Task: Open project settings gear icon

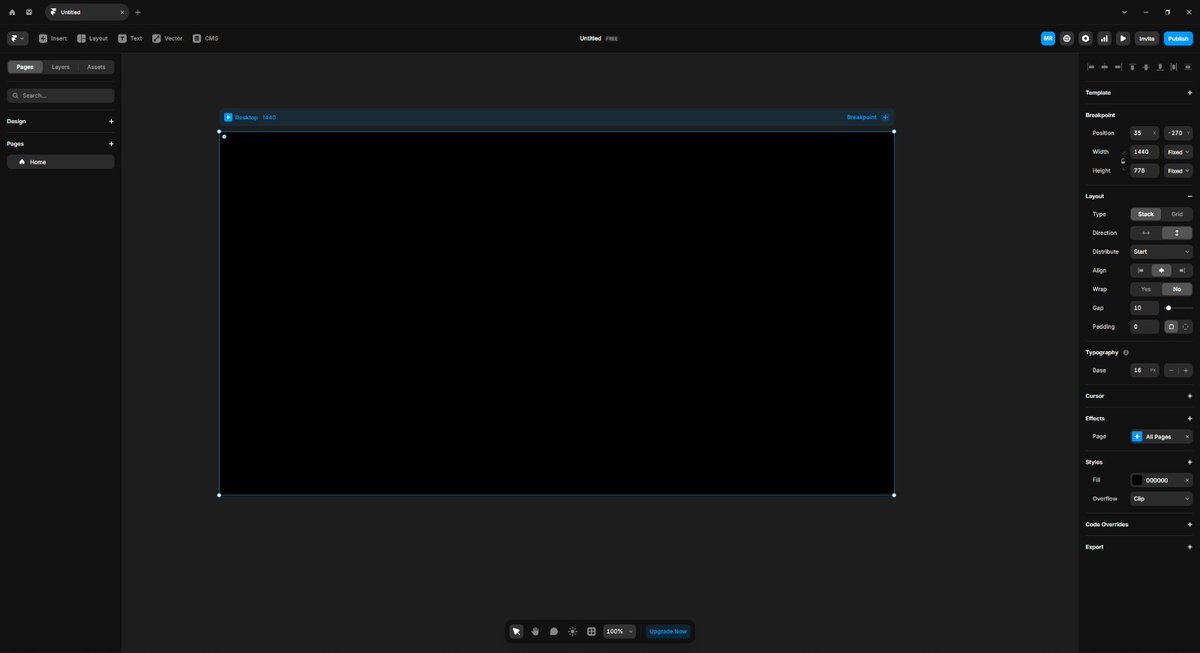Action: 1085,38
